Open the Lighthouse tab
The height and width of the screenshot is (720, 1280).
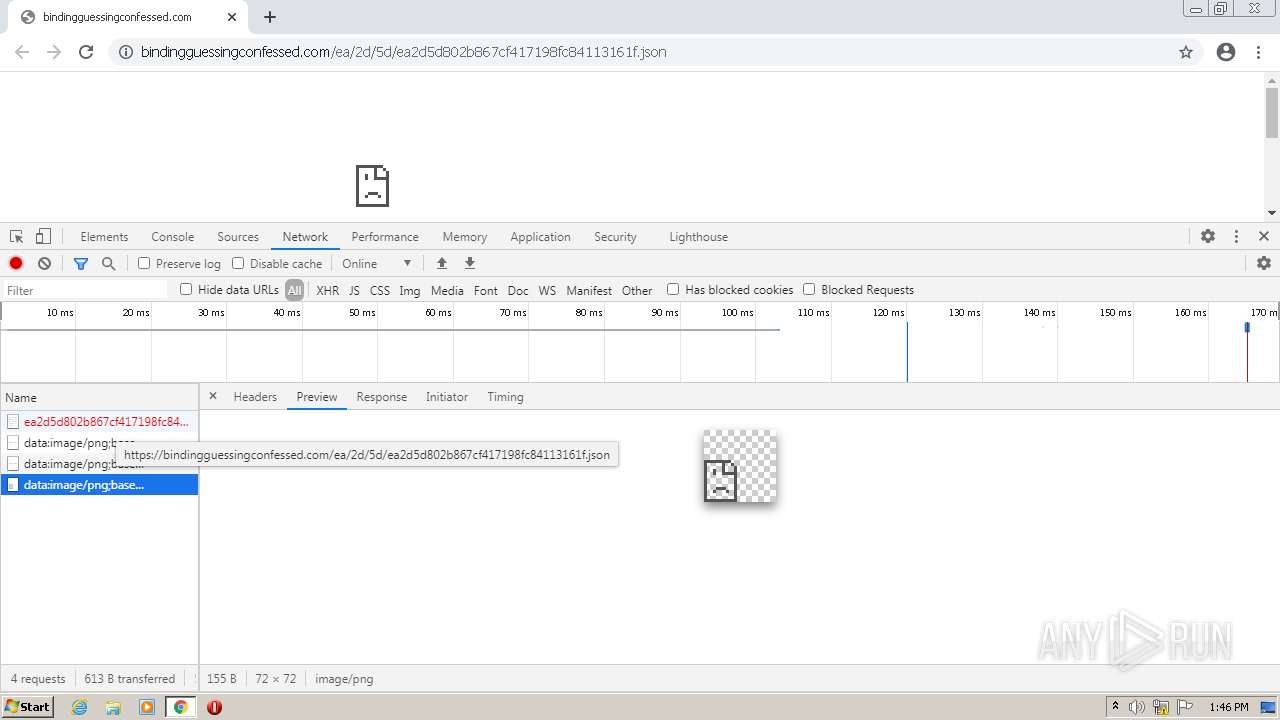coord(698,237)
